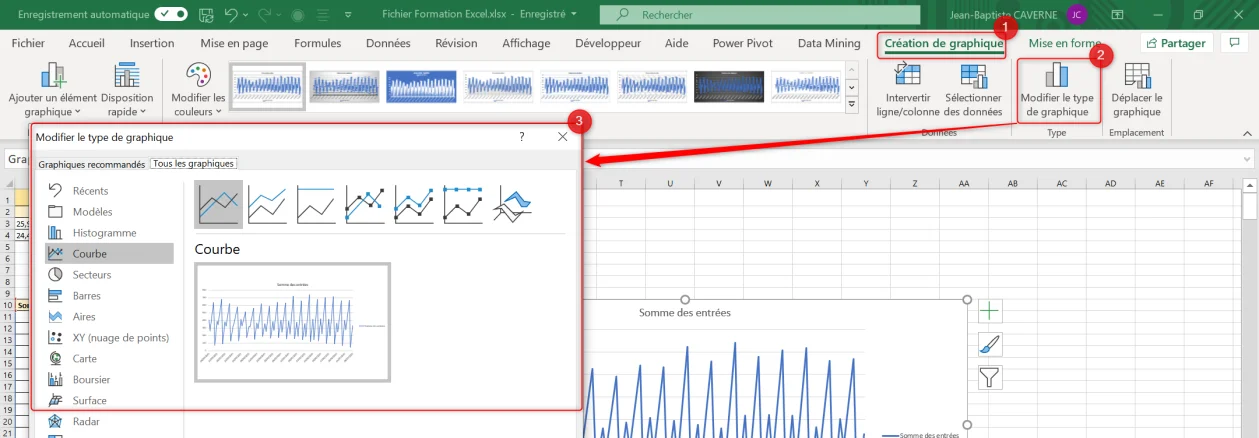The image size is (1259, 438).
Task: Open the JC user account avatar
Action: pos(1076,15)
